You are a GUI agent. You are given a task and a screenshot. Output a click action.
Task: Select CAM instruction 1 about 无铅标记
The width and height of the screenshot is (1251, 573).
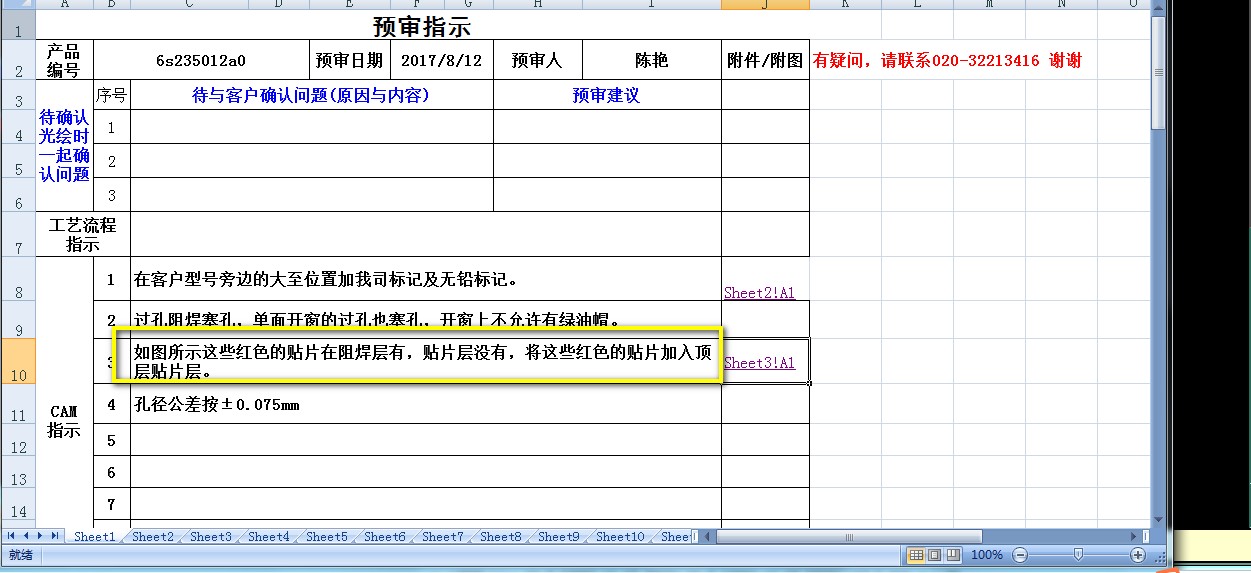(426, 279)
